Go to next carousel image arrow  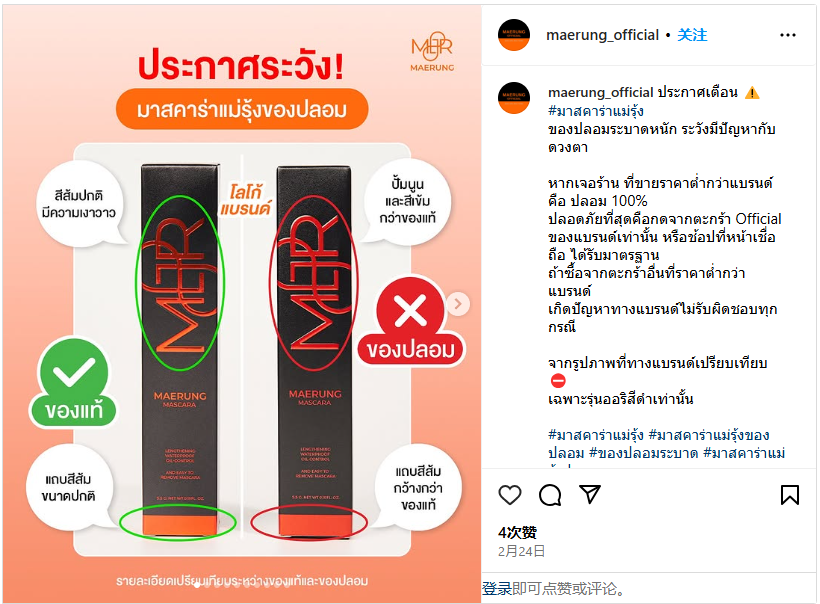tap(458, 304)
